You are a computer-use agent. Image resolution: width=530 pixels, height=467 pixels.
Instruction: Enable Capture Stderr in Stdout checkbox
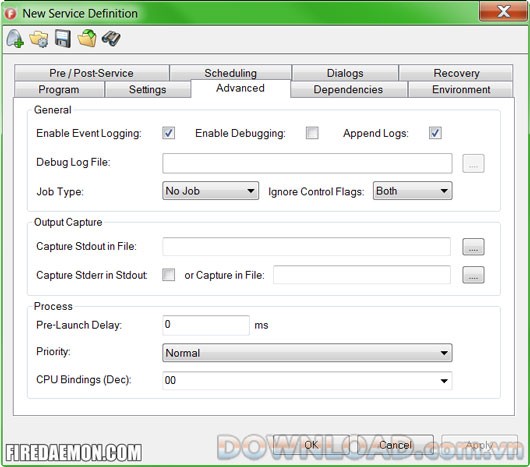coord(168,275)
